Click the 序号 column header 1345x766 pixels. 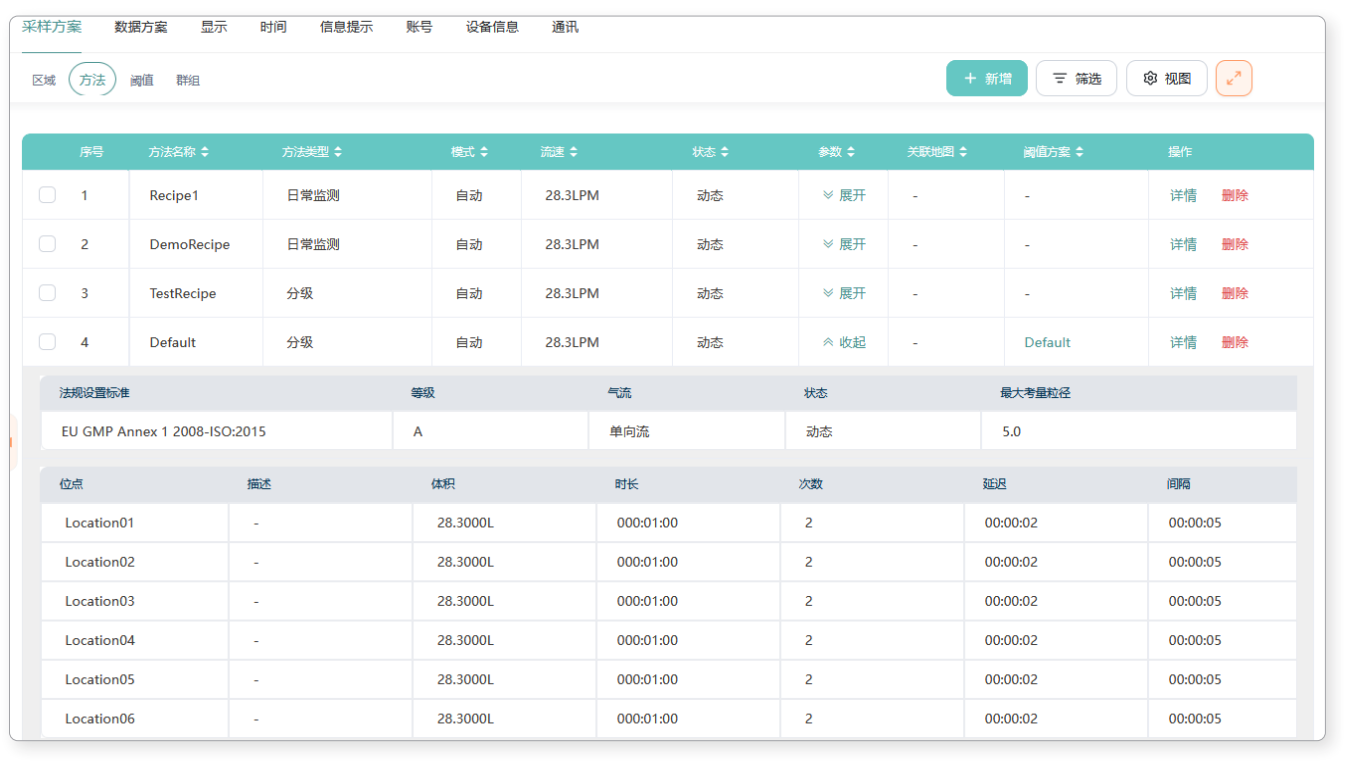point(91,152)
